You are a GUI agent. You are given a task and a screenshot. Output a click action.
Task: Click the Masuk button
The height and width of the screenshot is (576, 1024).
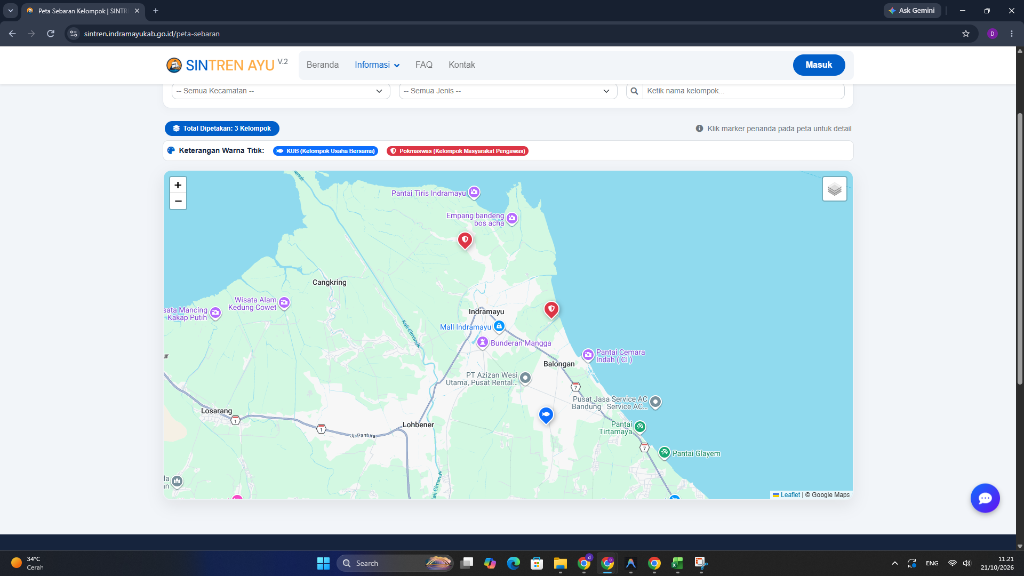[818, 65]
